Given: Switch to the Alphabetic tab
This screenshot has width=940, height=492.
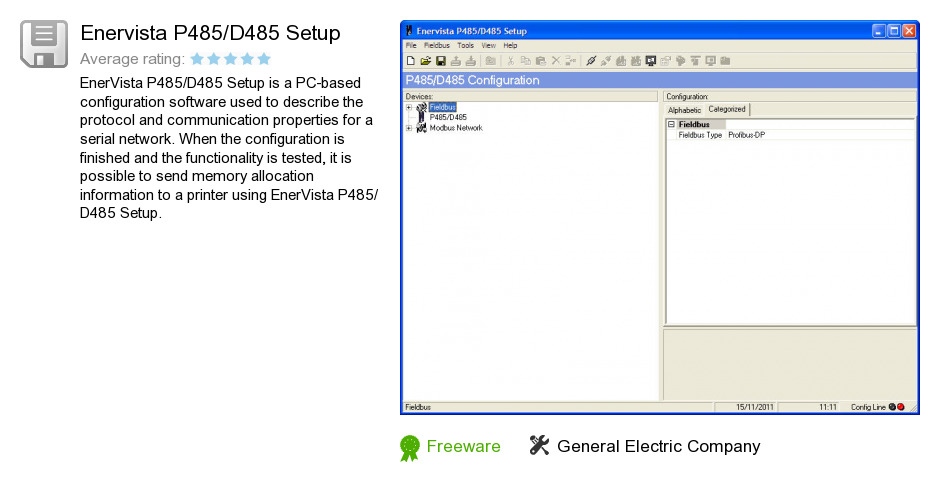Looking at the screenshot, I should pyautogui.click(x=684, y=110).
